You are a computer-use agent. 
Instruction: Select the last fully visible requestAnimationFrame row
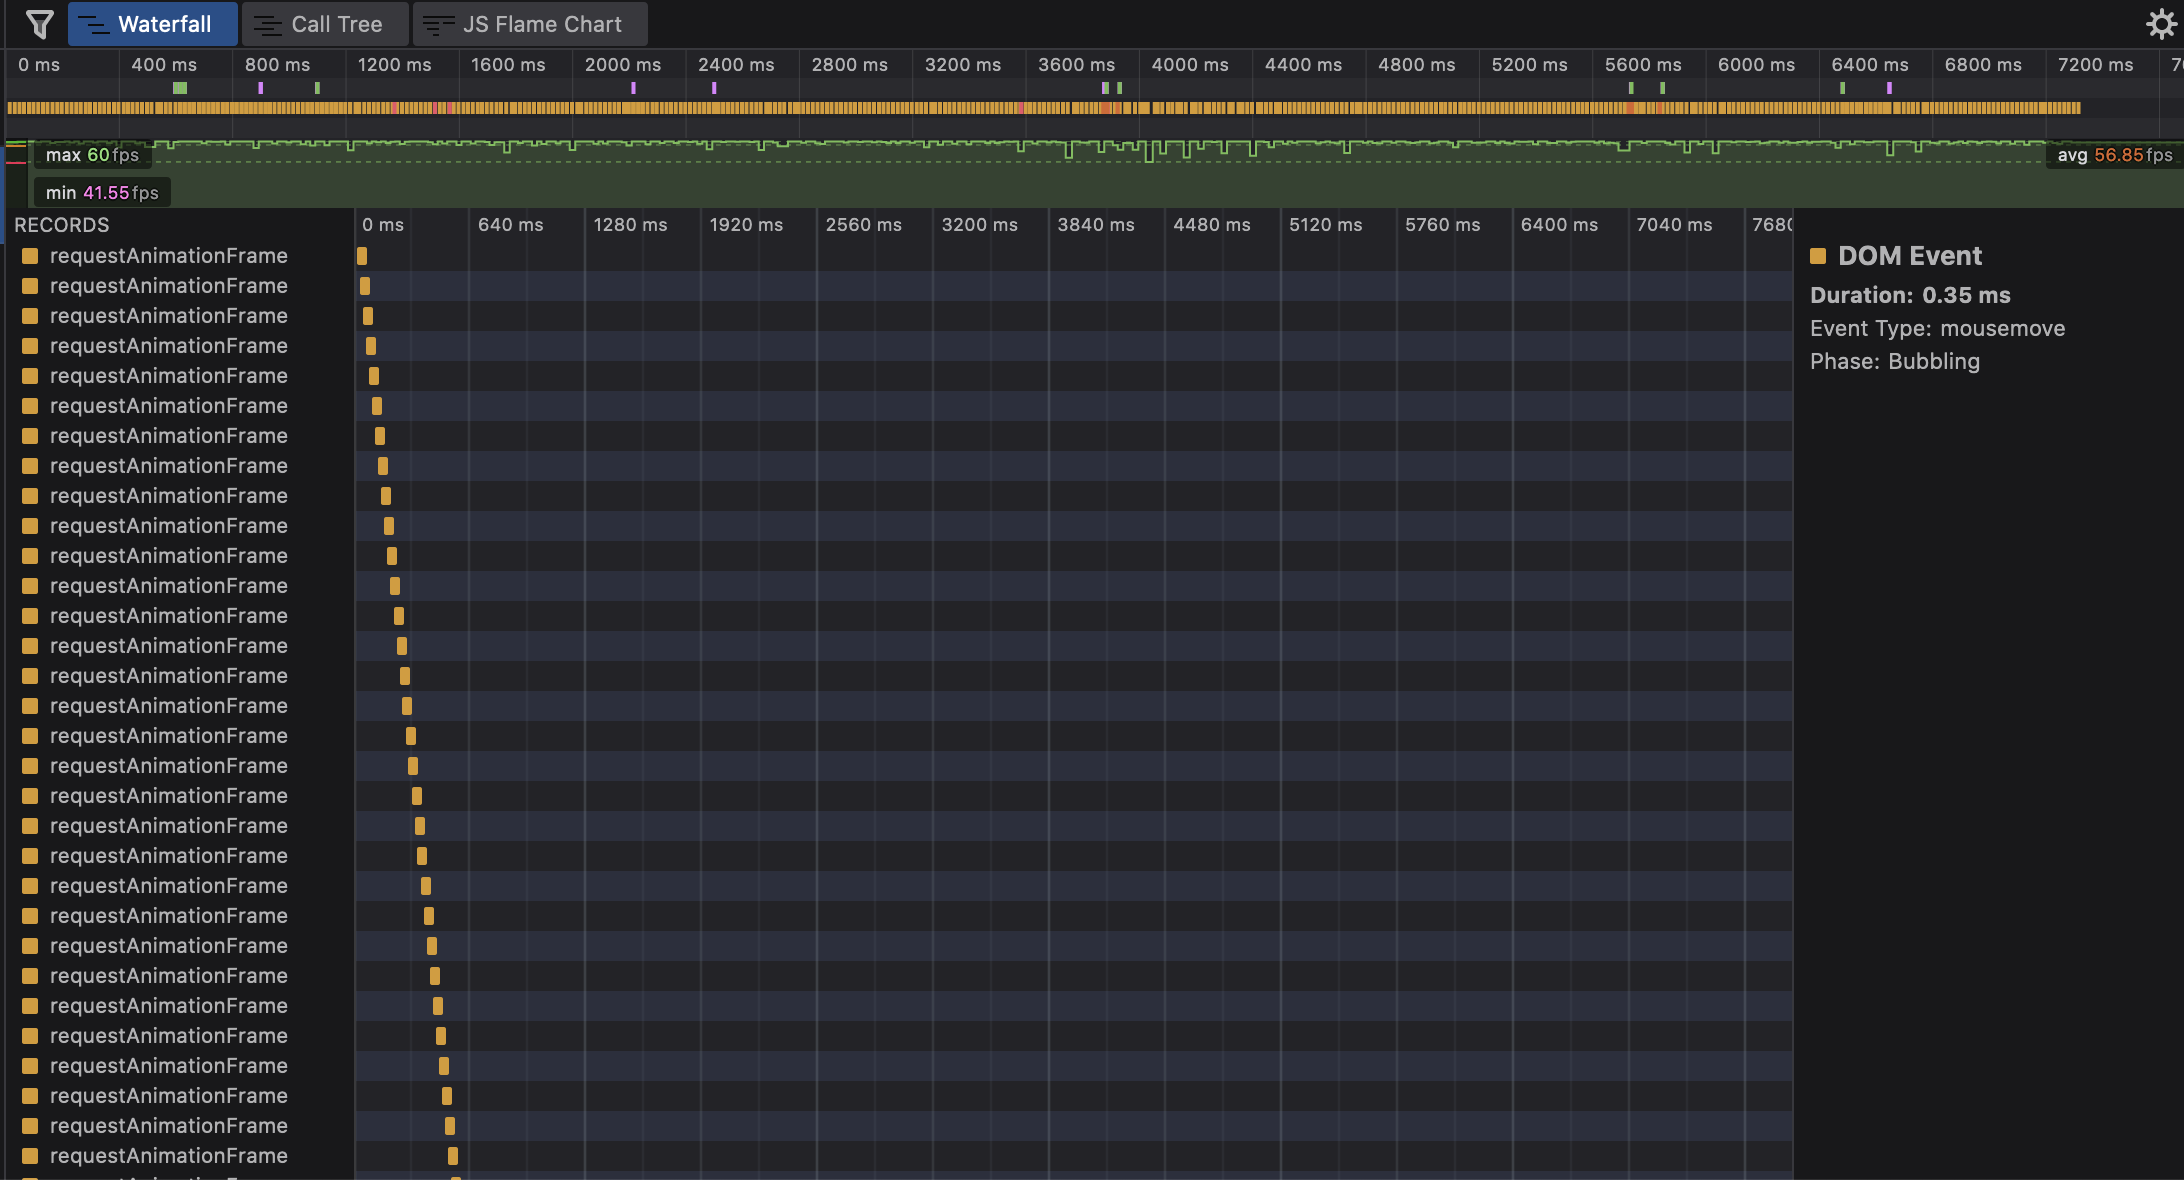pos(168,1156)
